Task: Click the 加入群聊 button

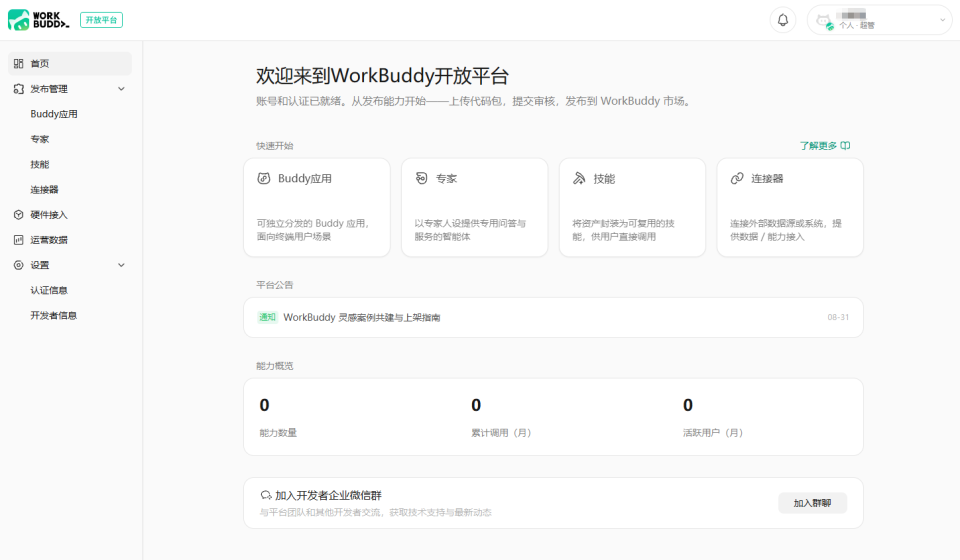Action: 812,503
